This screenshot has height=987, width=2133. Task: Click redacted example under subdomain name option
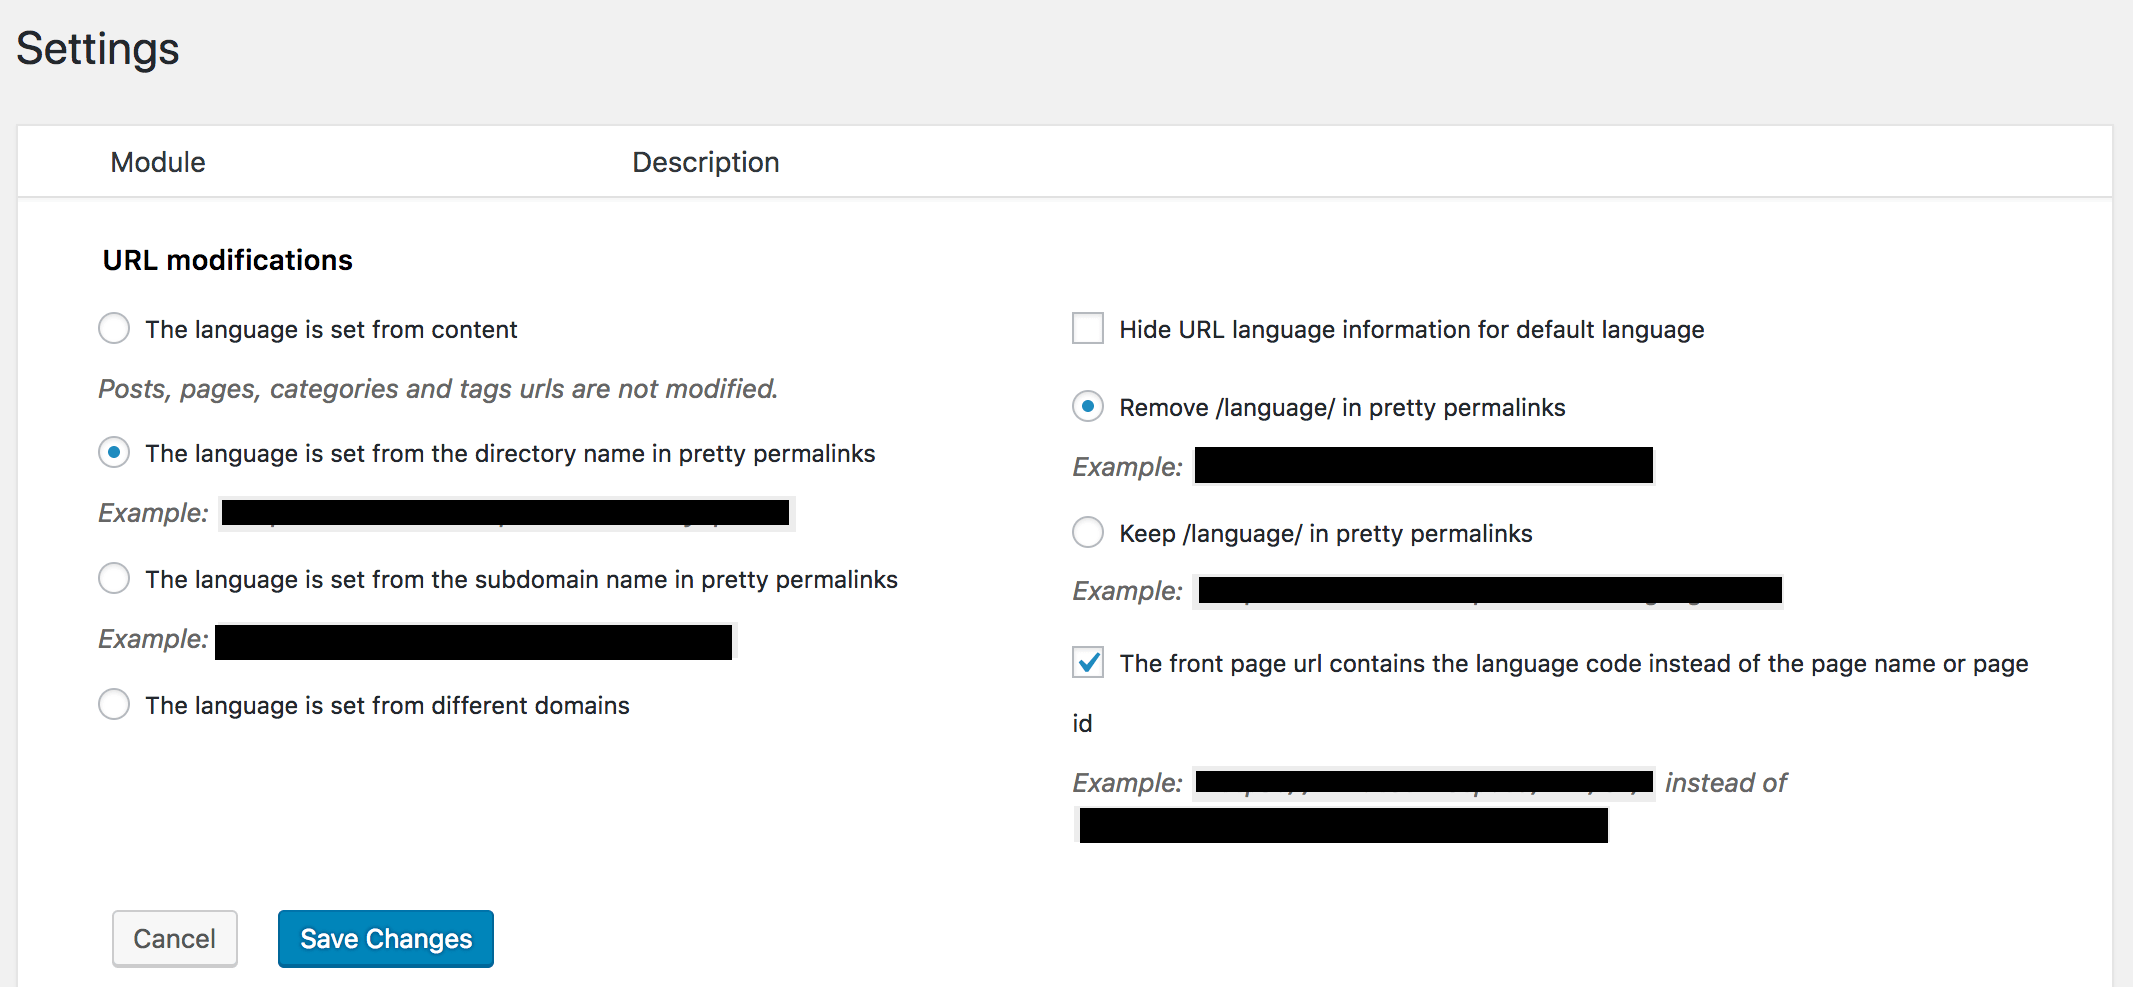click(474, 641)
